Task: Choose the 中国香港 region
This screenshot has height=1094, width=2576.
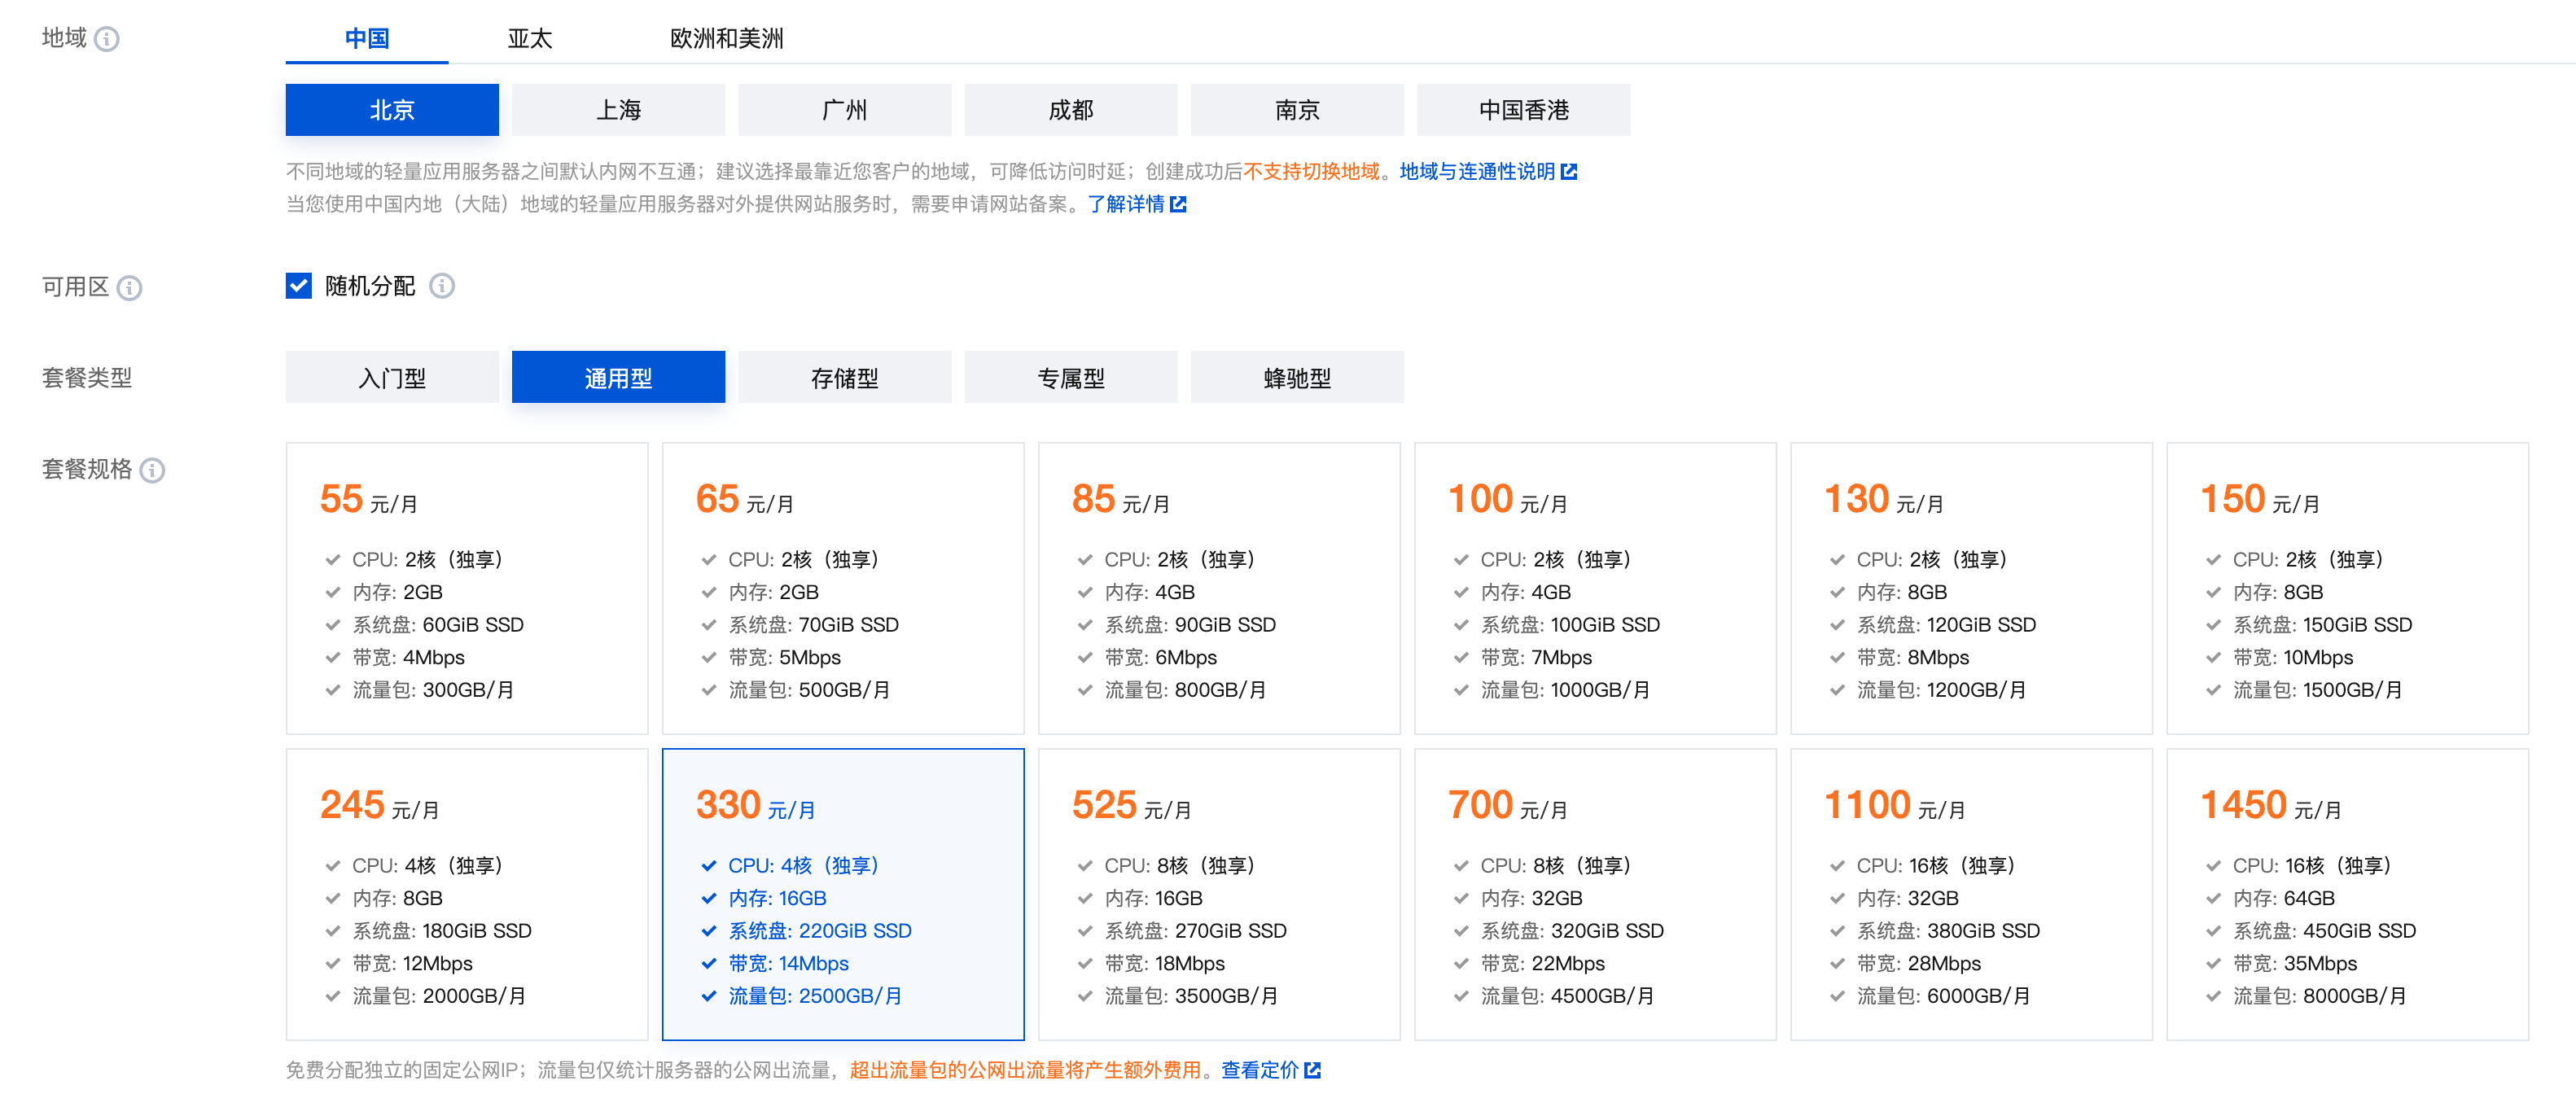Action: [1523, 110]
